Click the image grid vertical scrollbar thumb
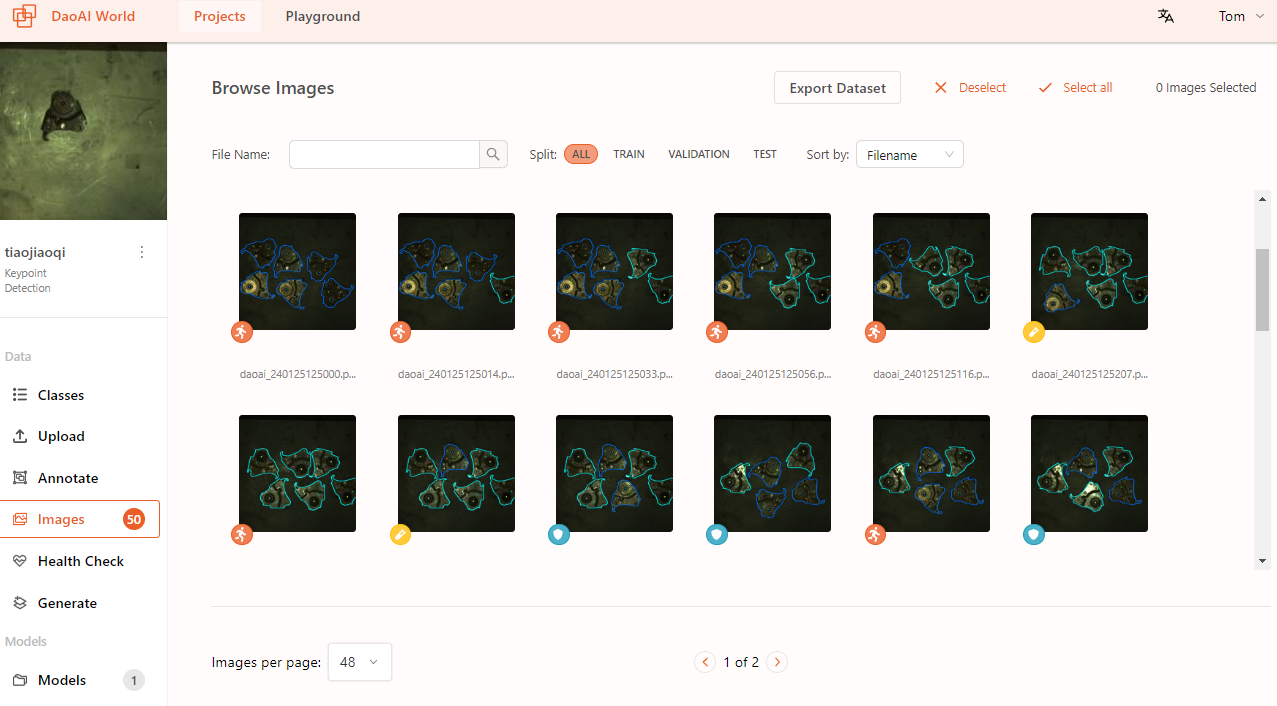This screenshot has width=1277, height=706. click(1262, 289)
